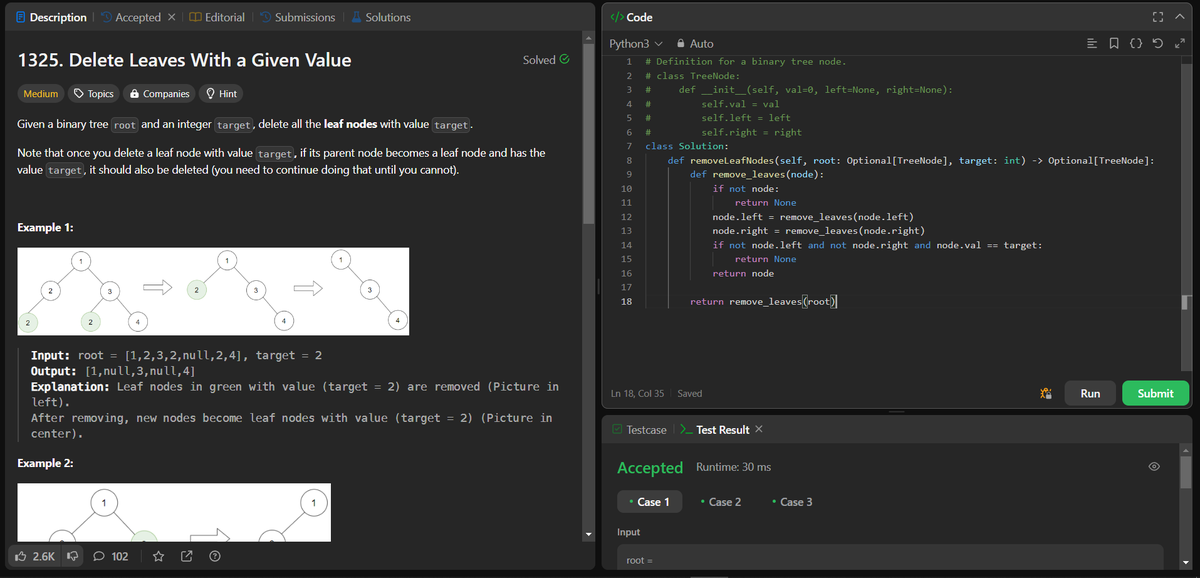Click the format code (lines) icon in the editor
Image resolution: width=1200 pixels, height=578 pixels.
point(1094,44)
